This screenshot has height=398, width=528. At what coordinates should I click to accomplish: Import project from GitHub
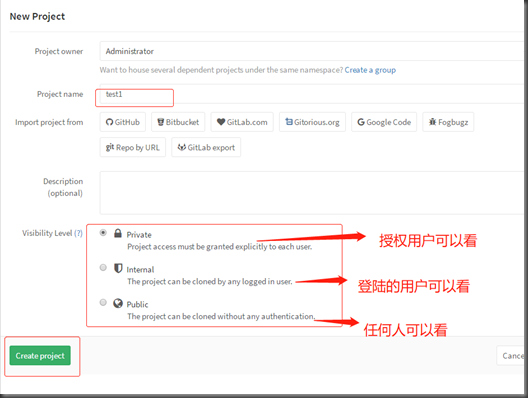[x=123, y=122]
